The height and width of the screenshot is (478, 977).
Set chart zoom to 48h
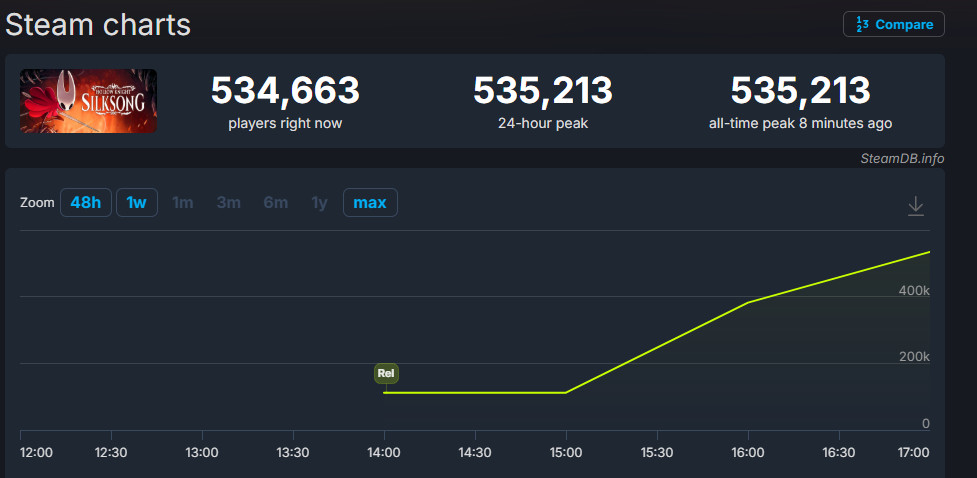click(86, 203)
